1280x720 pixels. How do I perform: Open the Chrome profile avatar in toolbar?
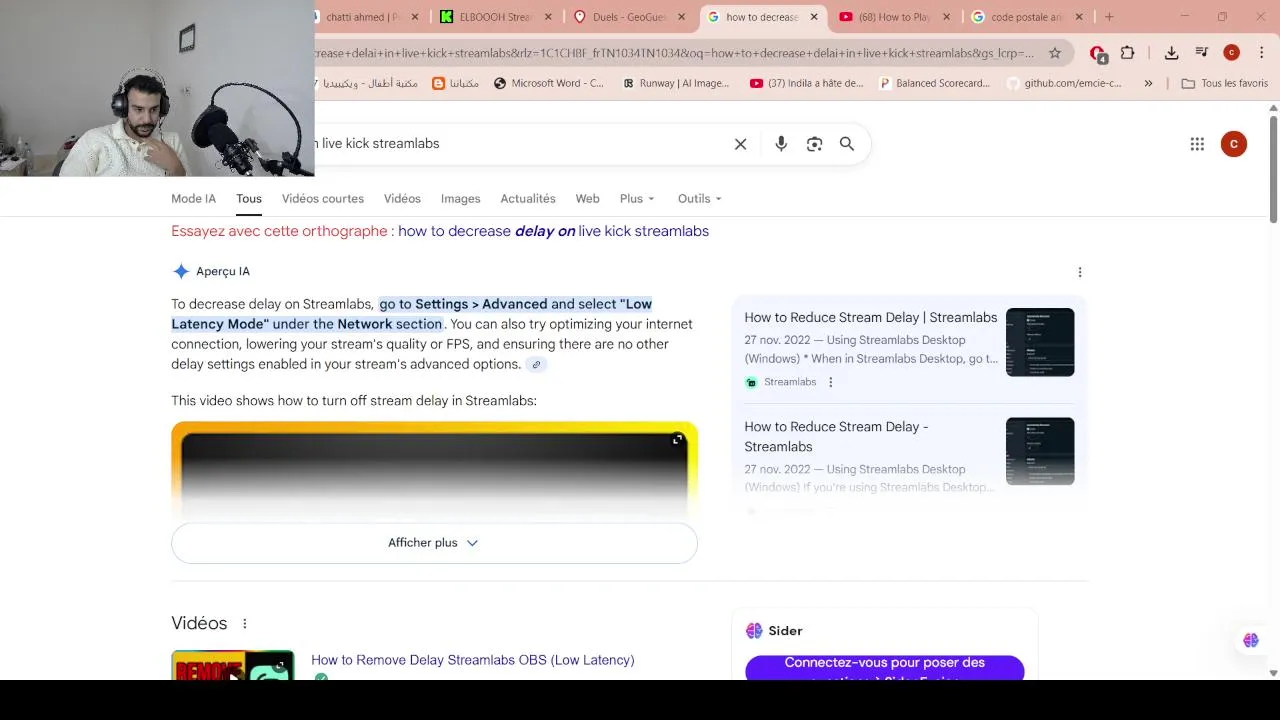coord(1232,53)
